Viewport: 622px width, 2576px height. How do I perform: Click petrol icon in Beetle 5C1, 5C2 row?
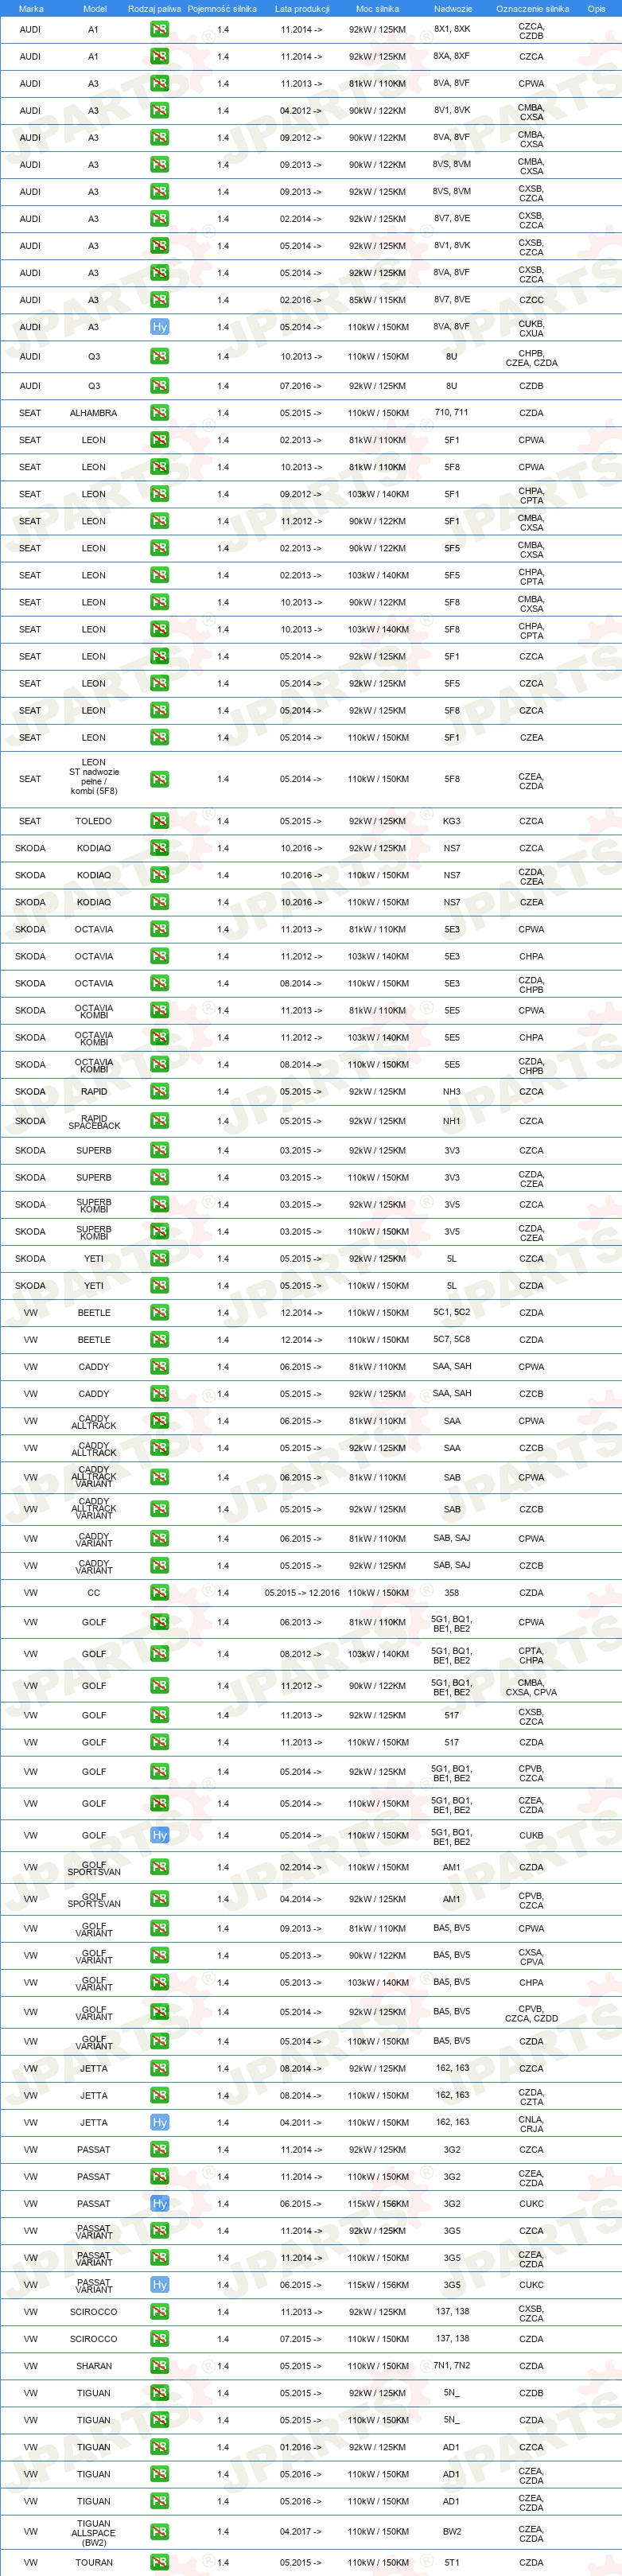click(159, 1312)
